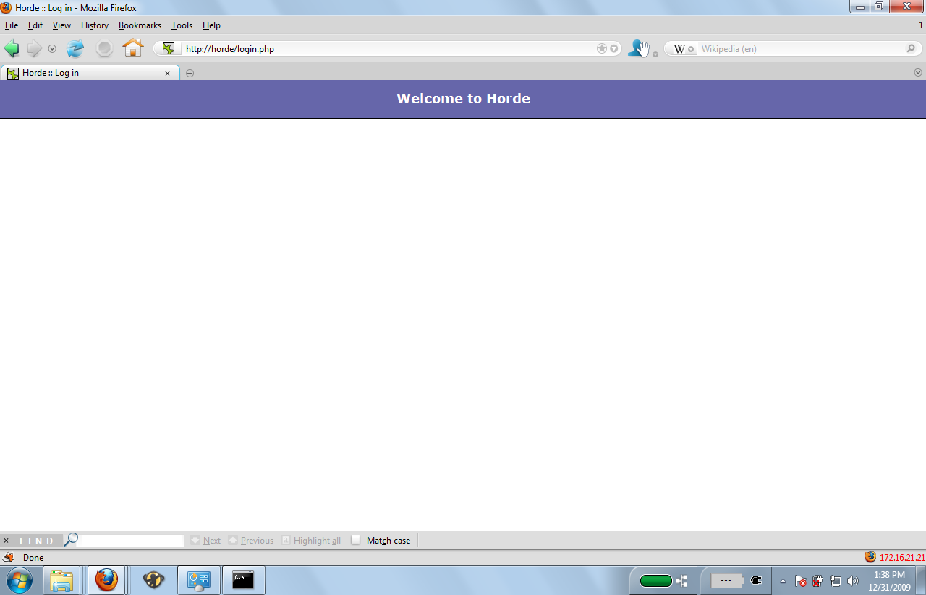Enable the Match case checkbox
The width and height of the screenshot is (926, 595).
click(x=356, y=540)
